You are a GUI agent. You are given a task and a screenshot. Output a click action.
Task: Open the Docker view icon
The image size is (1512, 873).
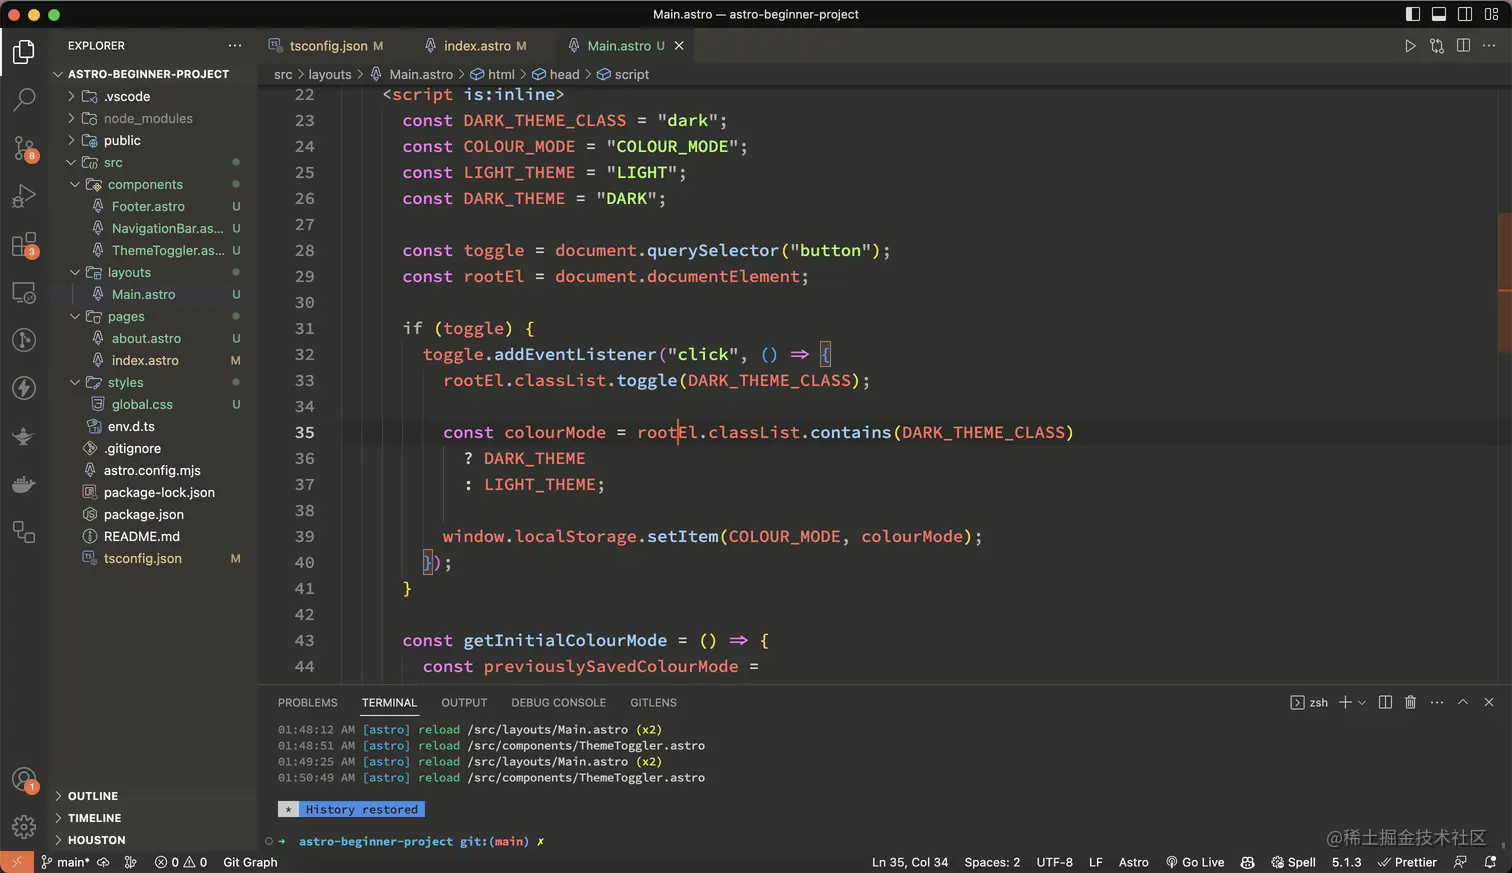24,485
